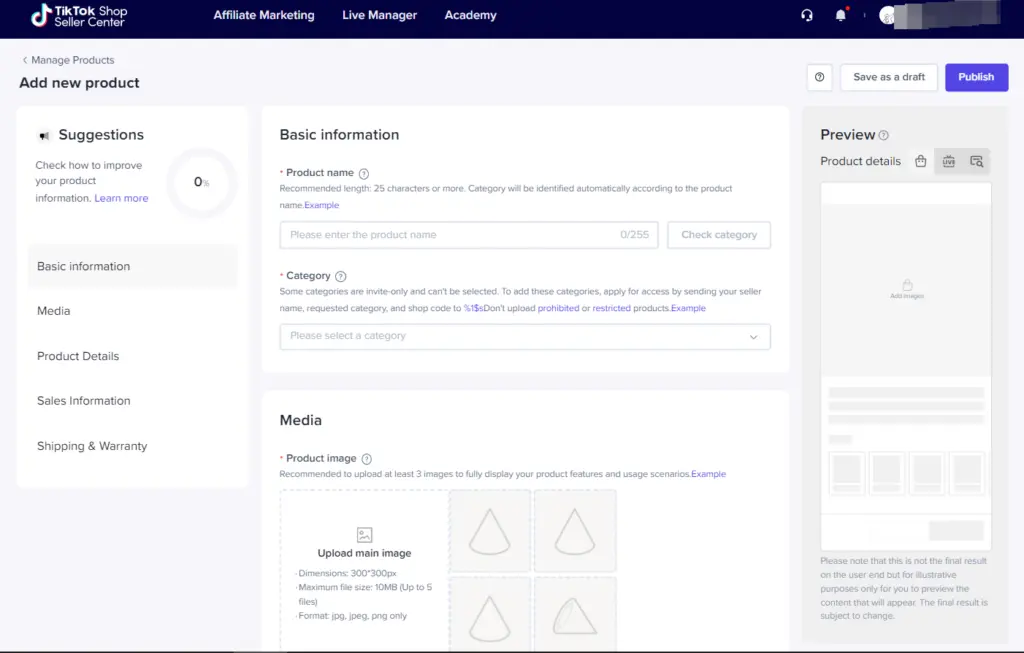Screen dimensions: 1024x653
Task: Jump to the Shipping & Warranty section
Action: tap(92, 446)
